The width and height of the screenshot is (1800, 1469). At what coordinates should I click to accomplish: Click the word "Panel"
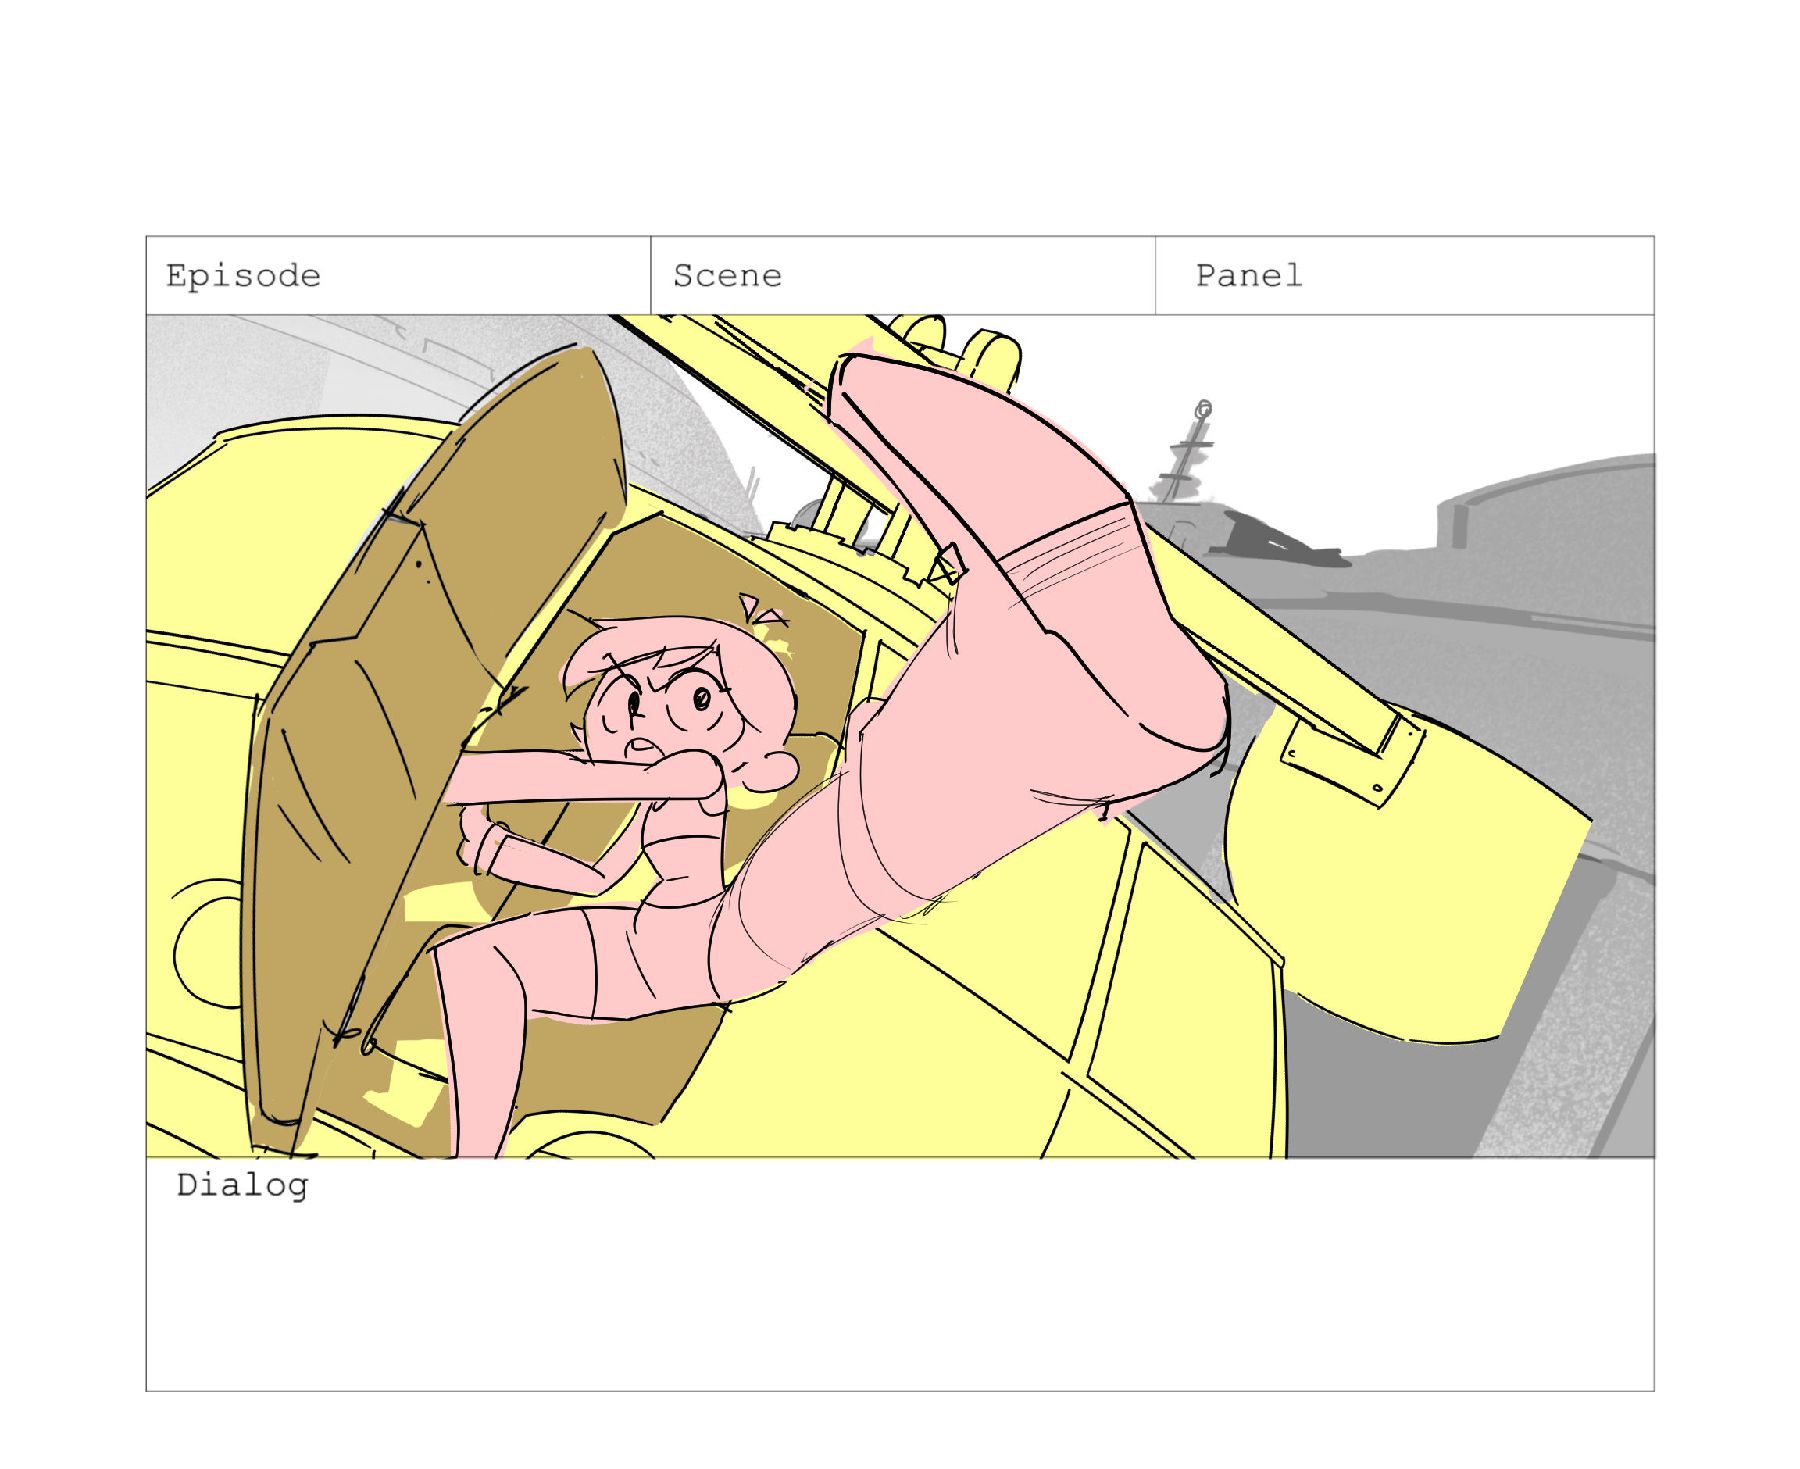pyautogui.click(x=1249, y=275)
